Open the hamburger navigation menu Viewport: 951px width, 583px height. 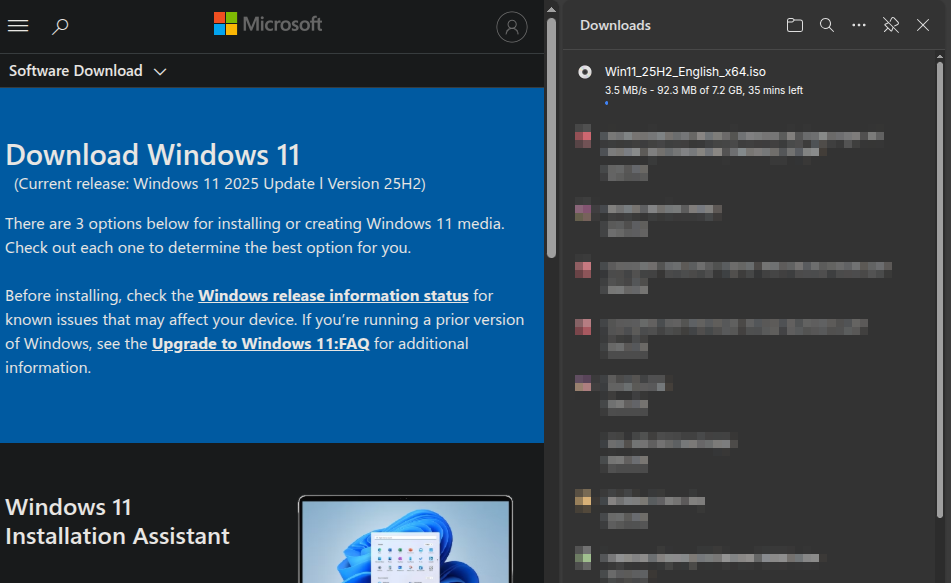click(x=18, y=26)
